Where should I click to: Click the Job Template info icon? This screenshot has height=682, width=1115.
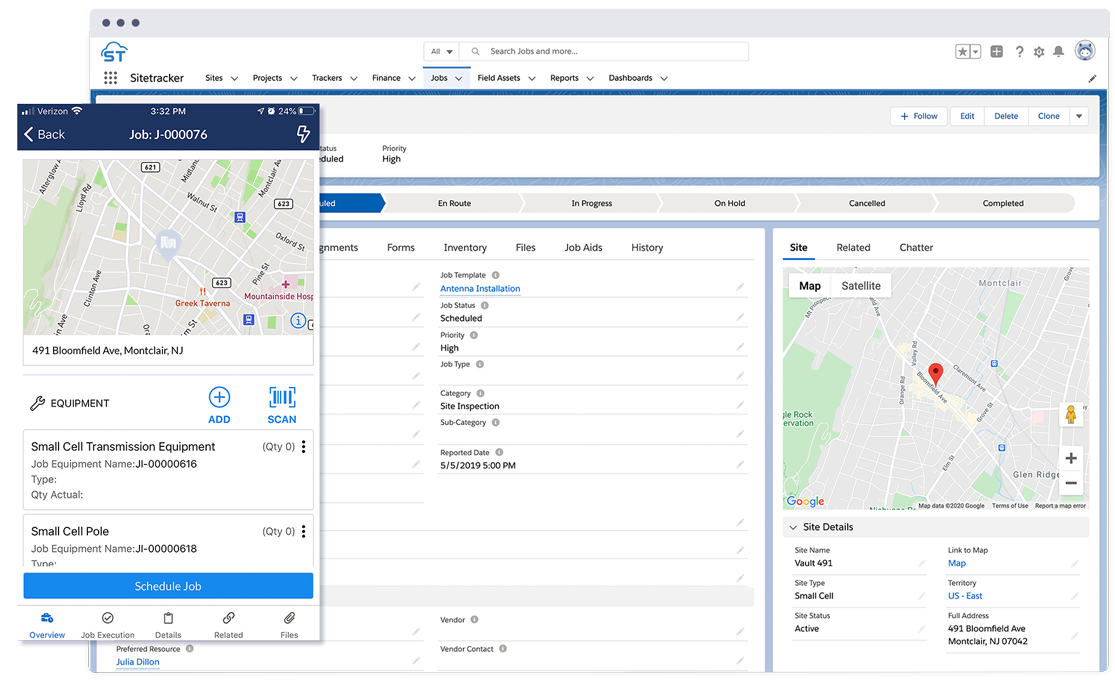pyautogui.click(x=496, y=275)
